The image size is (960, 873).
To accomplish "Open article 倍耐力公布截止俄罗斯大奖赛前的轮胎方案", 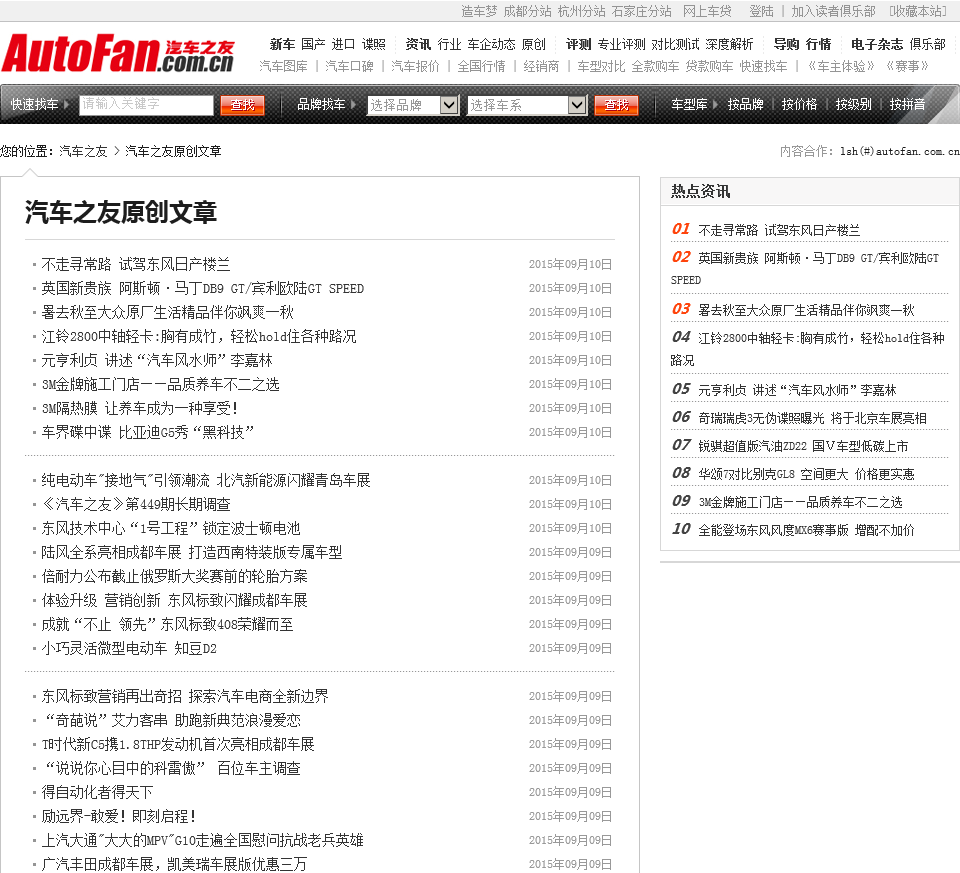I will pos(174,576).
